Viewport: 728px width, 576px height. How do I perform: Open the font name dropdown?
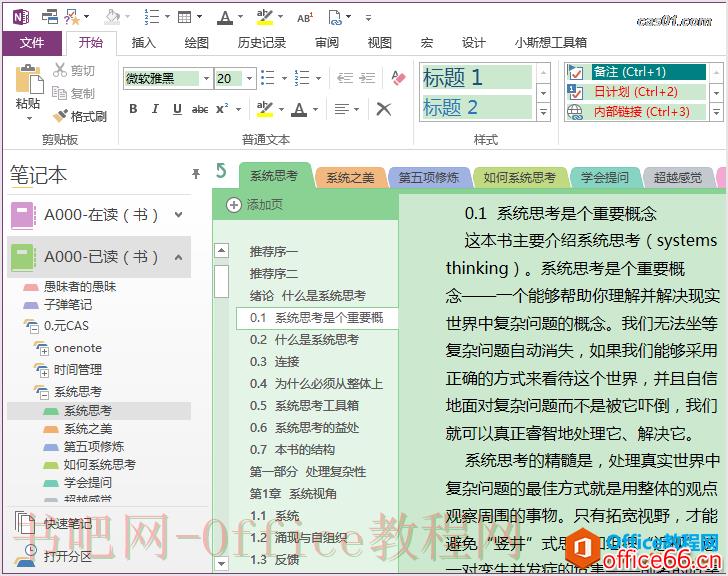pos(206,78)
